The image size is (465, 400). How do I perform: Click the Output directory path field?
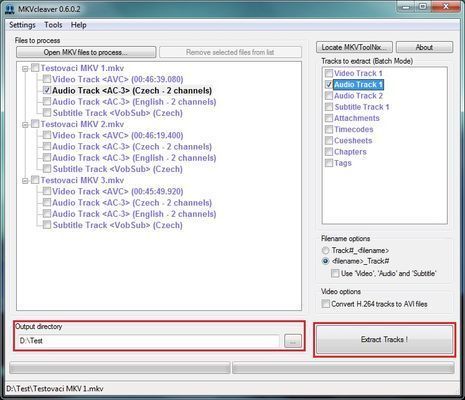pyautogui.click(x=149, y=341)
